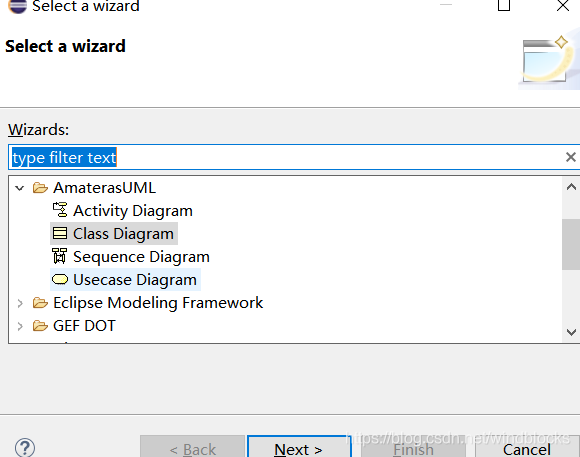Select the Usecase Diagram wizard entry

(125, 279)
